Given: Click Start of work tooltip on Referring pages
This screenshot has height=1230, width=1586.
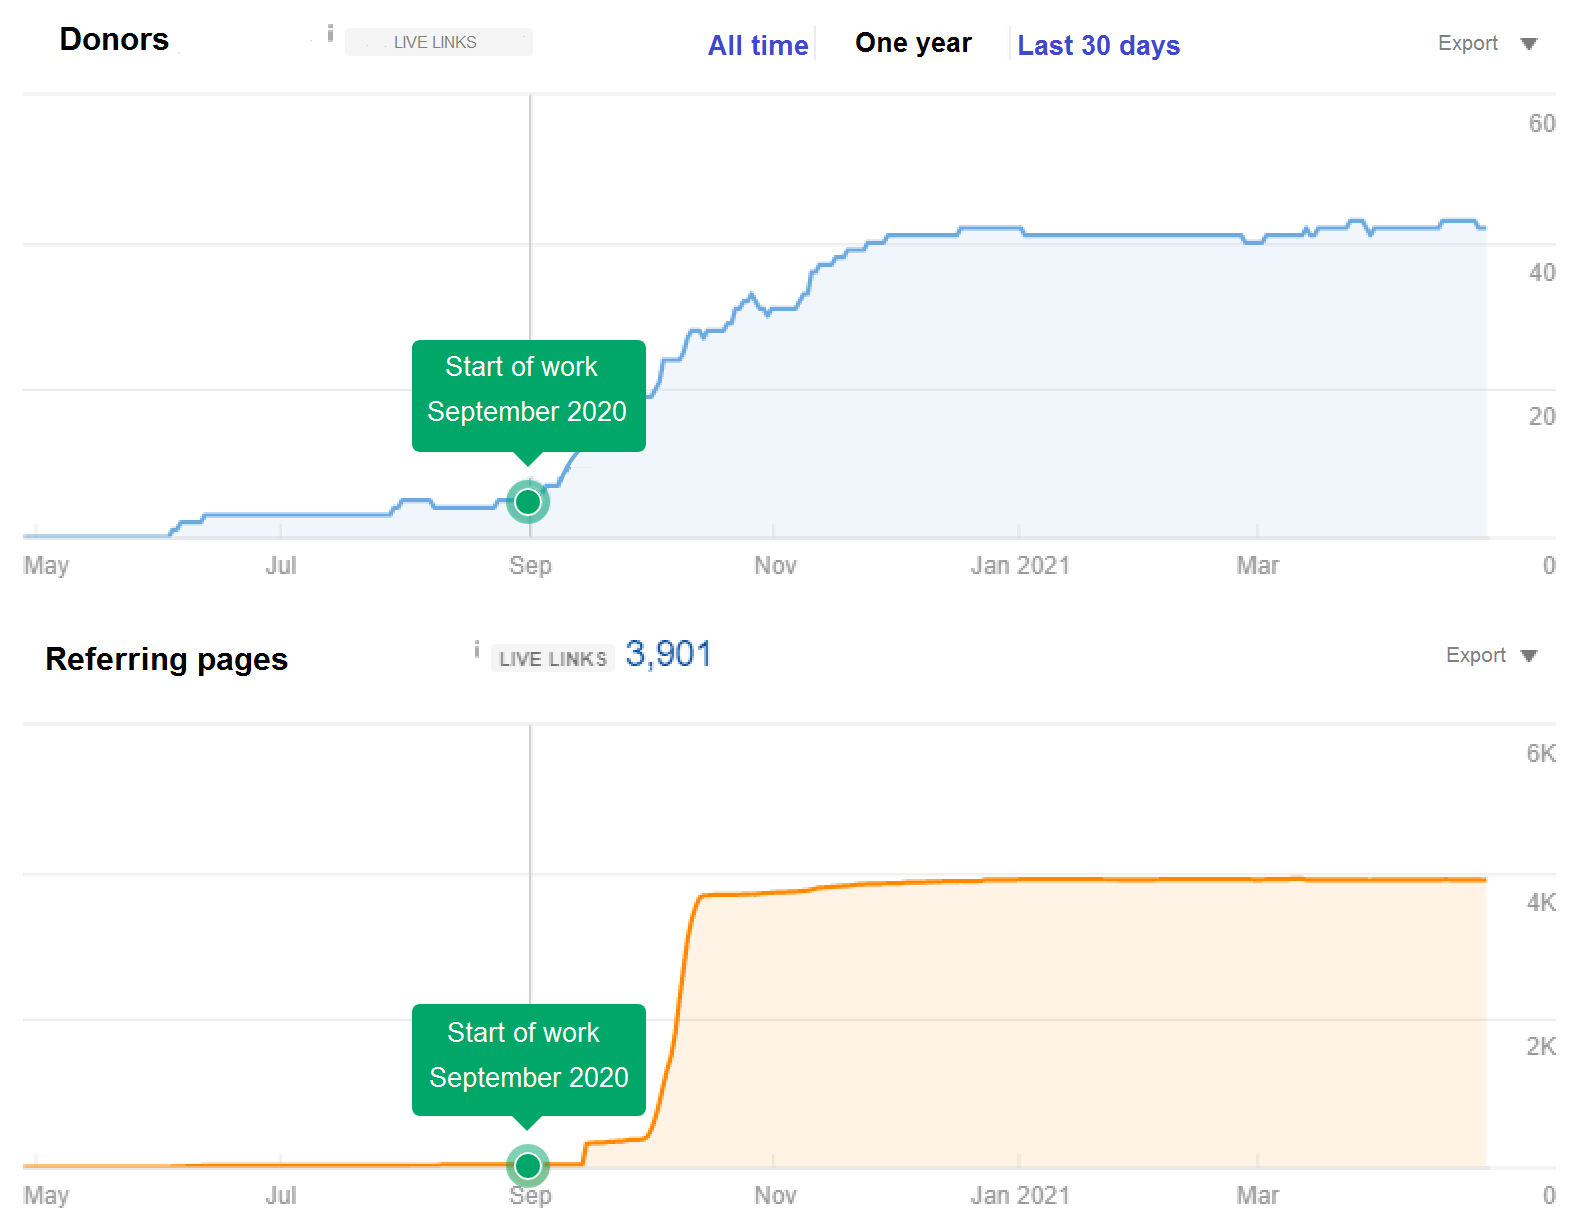Looking at the screenshot, I should tap(528, 1058).
